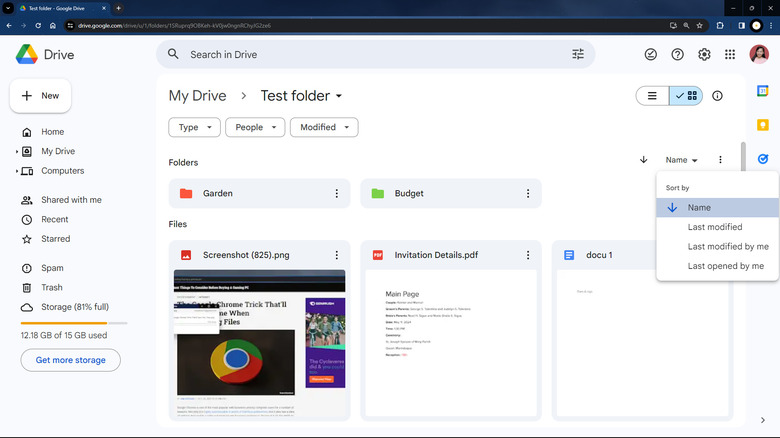Select Last modified sort option
This screenshot has height=438, width=780.
tap(715, 227)
